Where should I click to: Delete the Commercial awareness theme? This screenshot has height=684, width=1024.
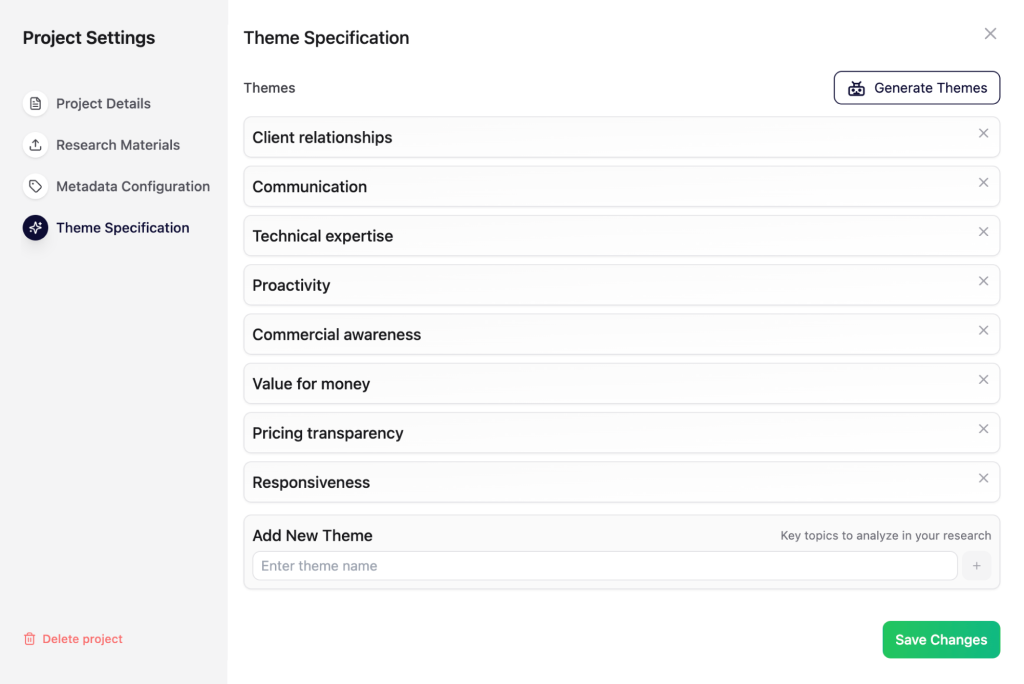983,331
